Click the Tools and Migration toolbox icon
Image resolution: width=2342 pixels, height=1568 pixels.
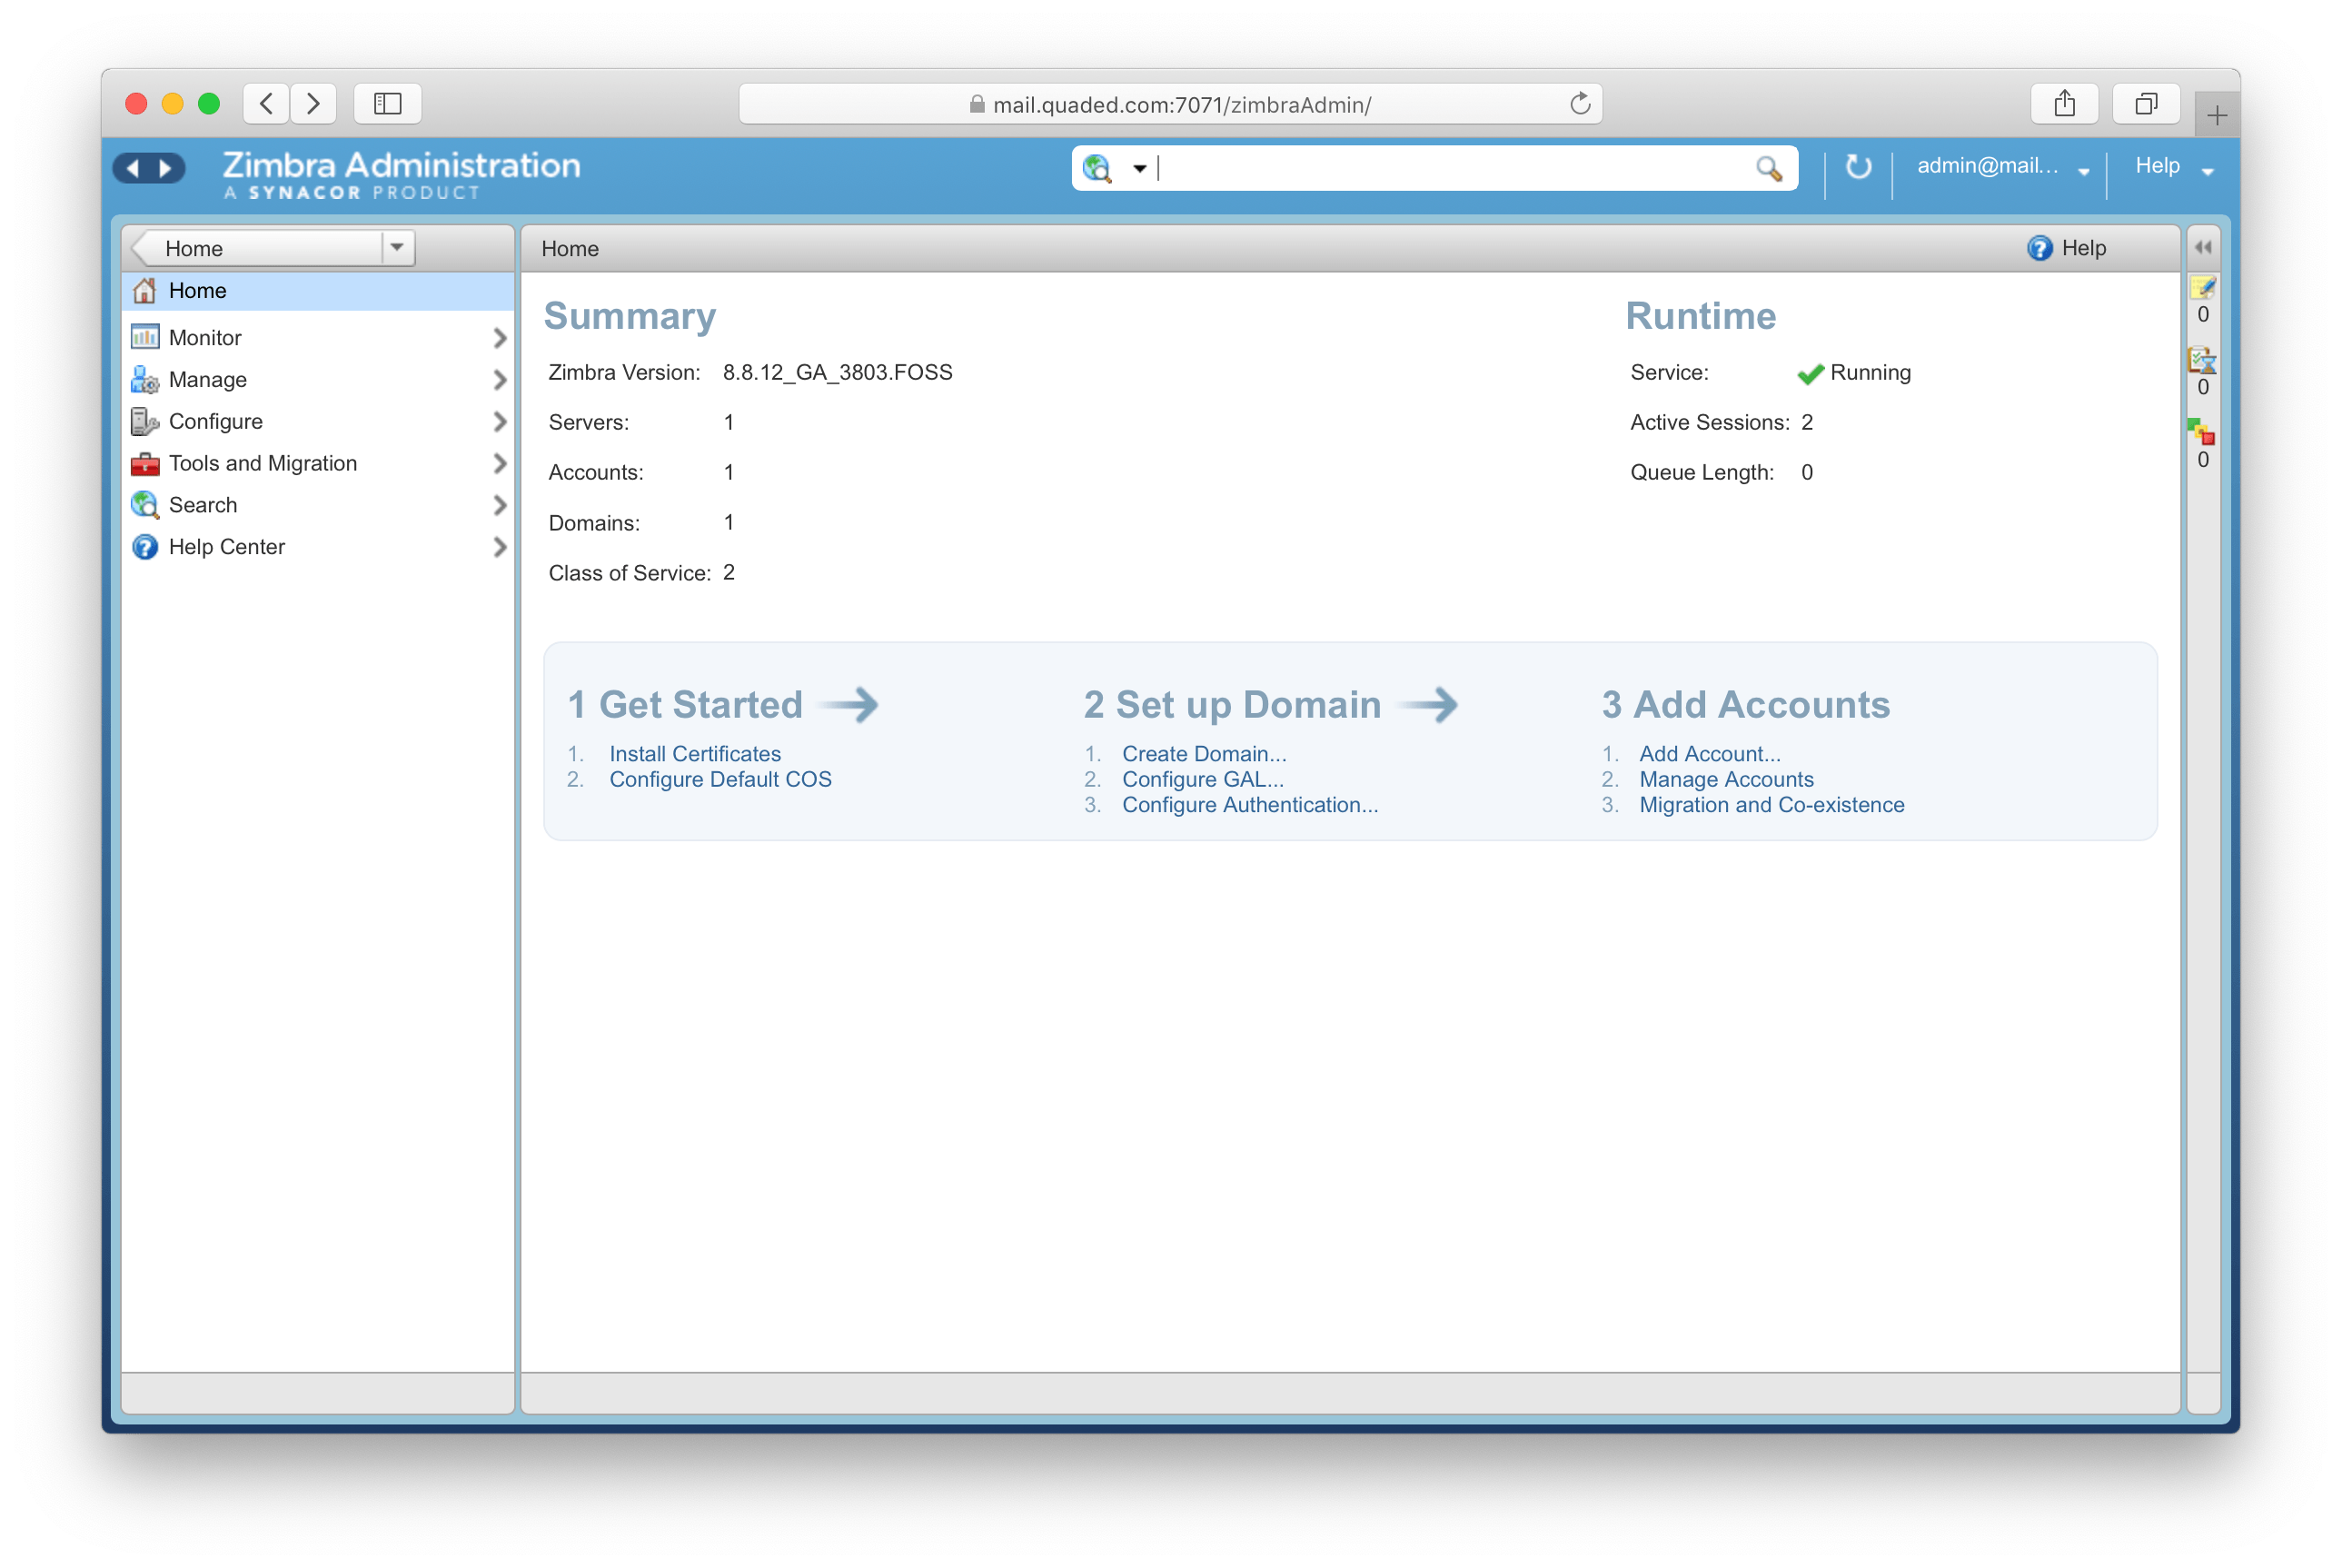click(x=145, y=464)
